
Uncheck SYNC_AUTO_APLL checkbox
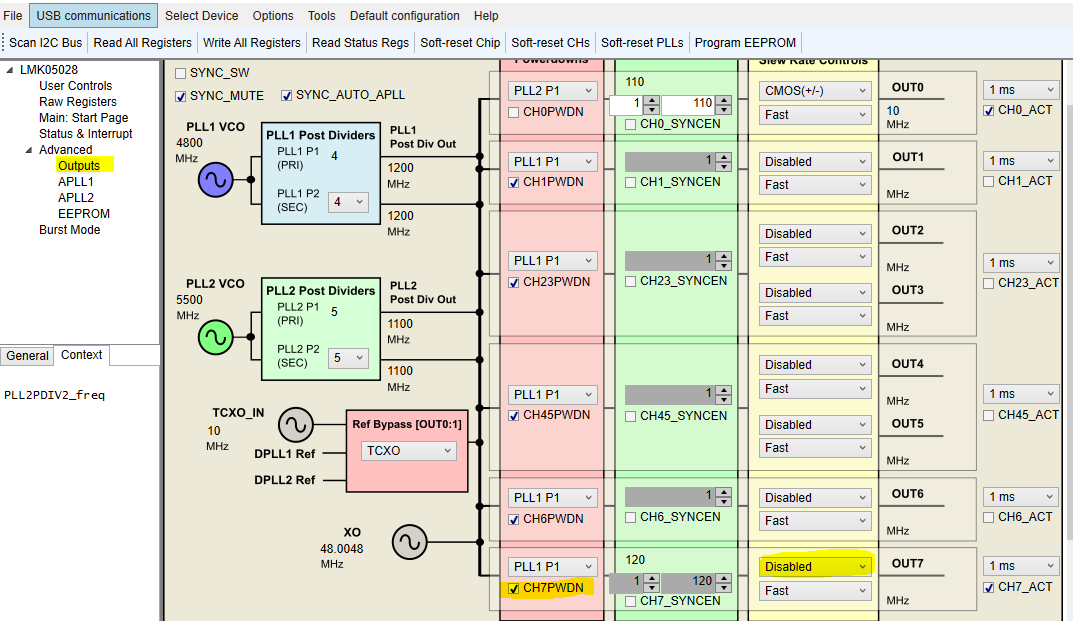(287, 96)
